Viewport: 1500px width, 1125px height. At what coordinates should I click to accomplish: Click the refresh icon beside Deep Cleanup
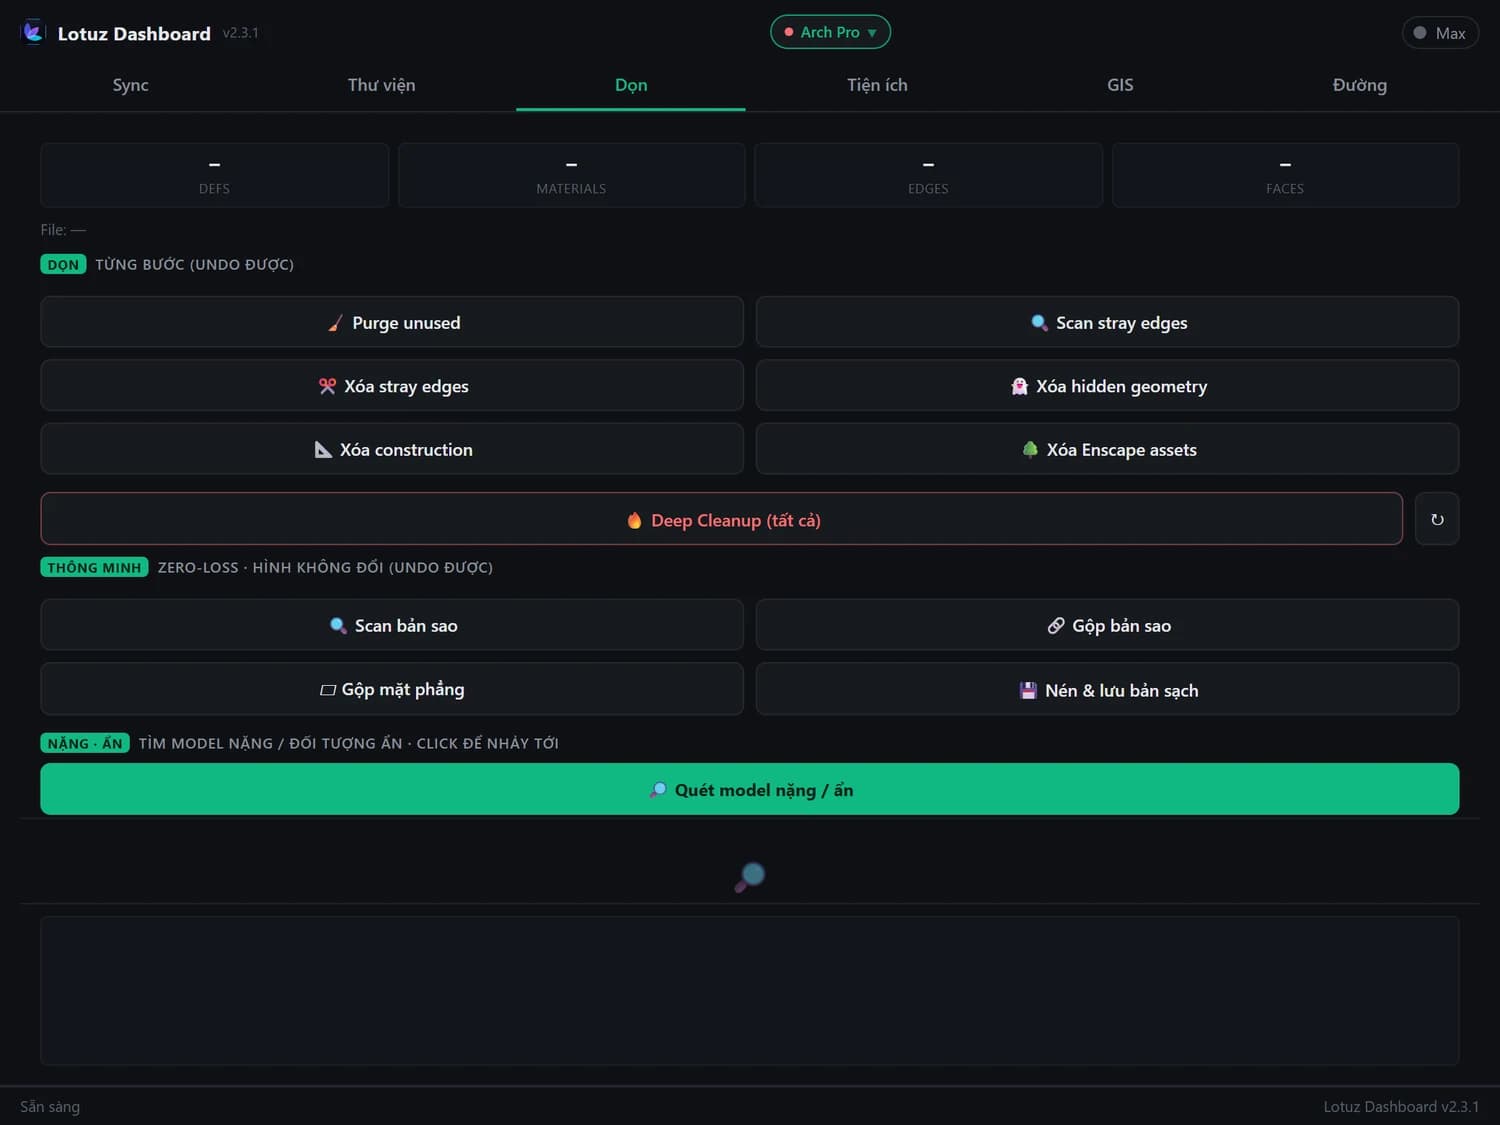(1437, 519)
